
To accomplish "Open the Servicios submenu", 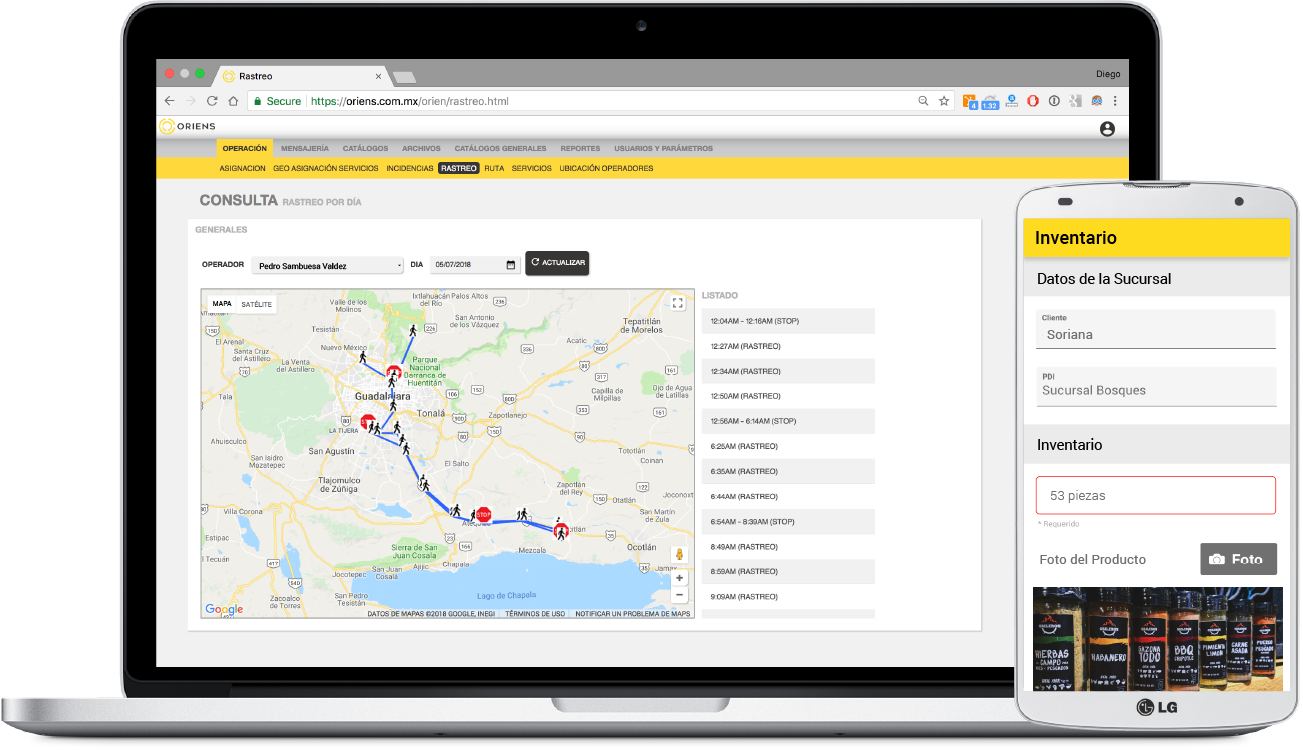I will click(x=532, y=169).
